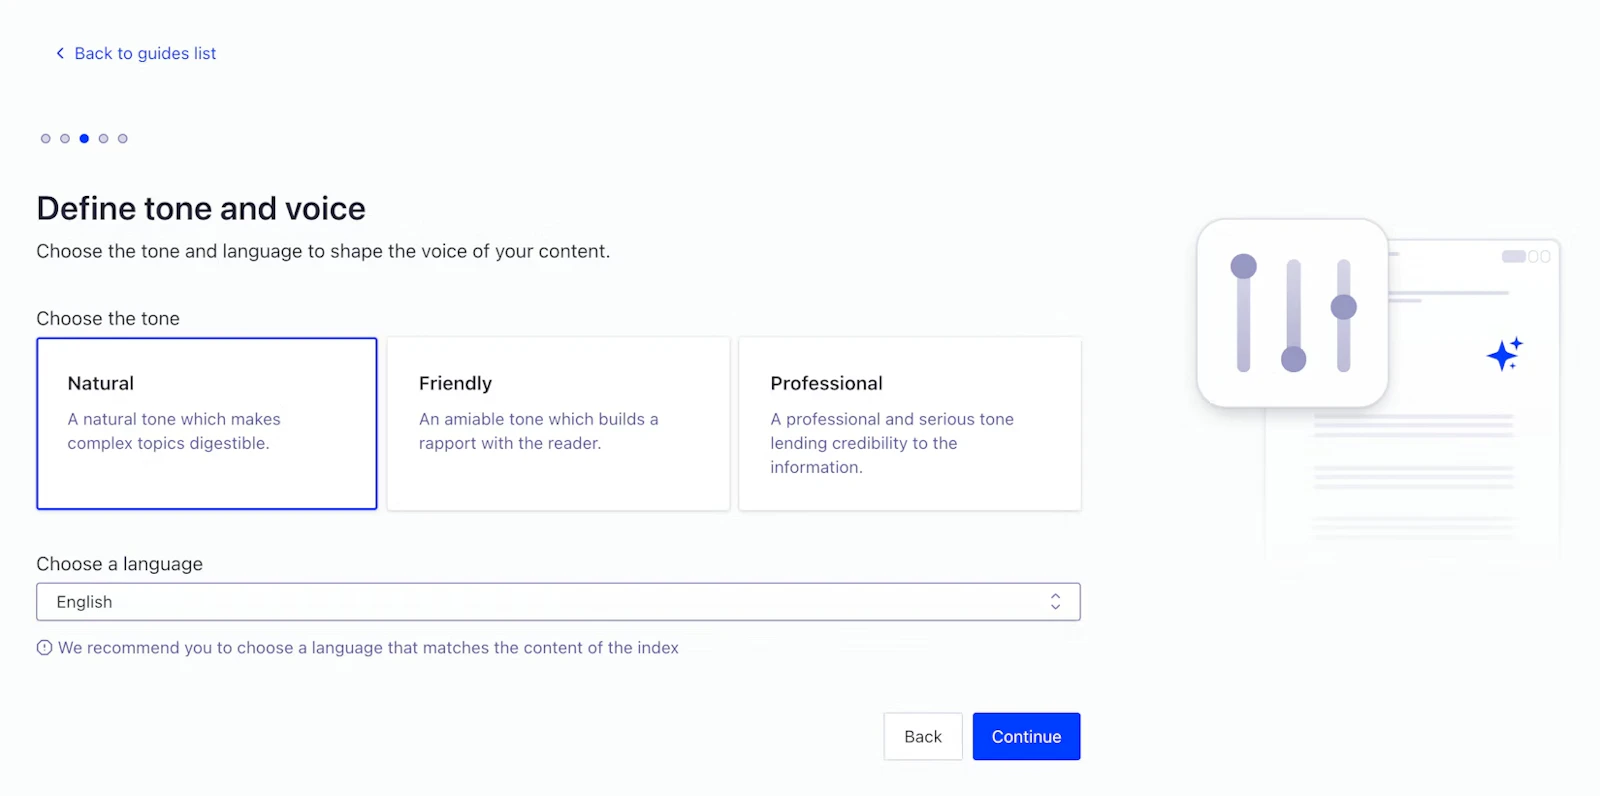Viewport: 1600px width, 796px height.
Task: Pick the Professional tone card
Action: 910,424
